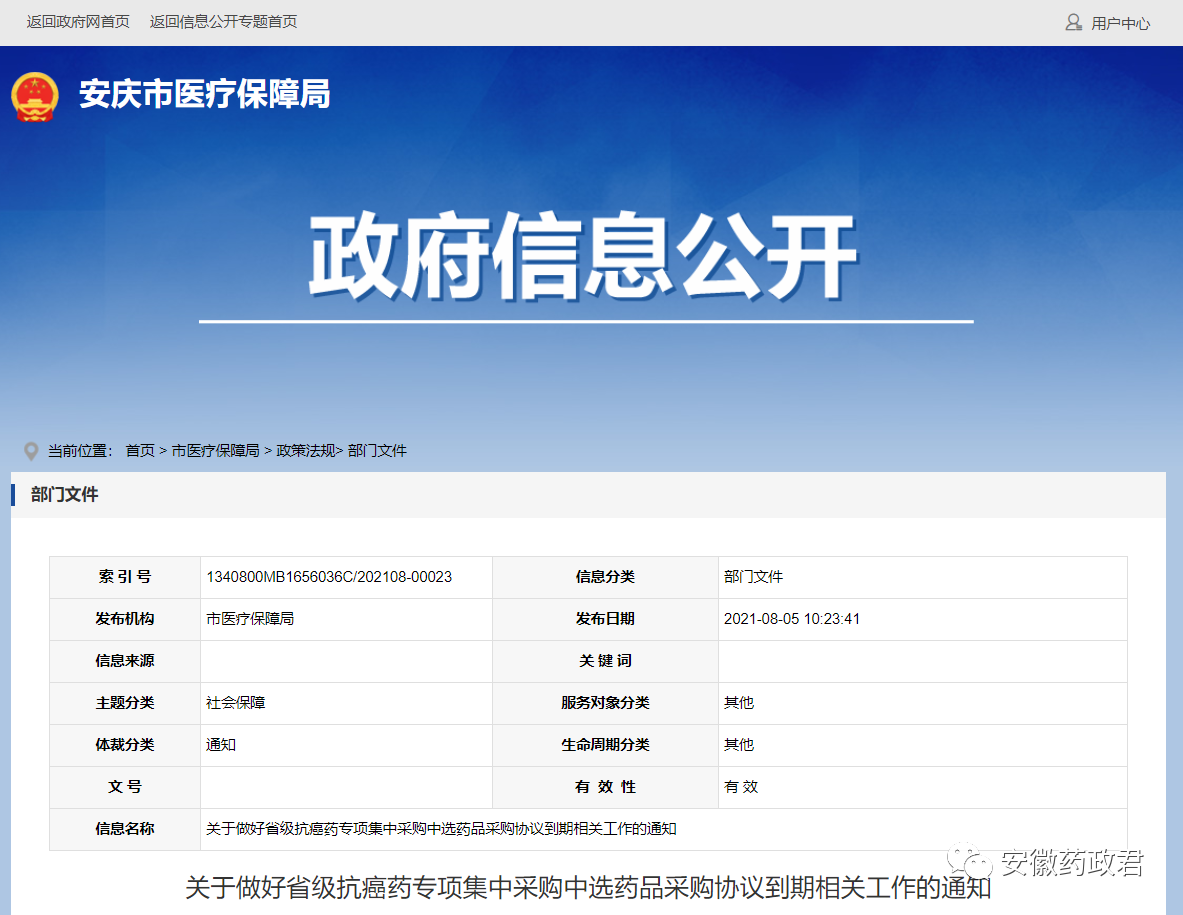The width and height of the screenshot is (1183, 915).
Task: Click the 信息名称 label cell
Action: click(125, 830)
